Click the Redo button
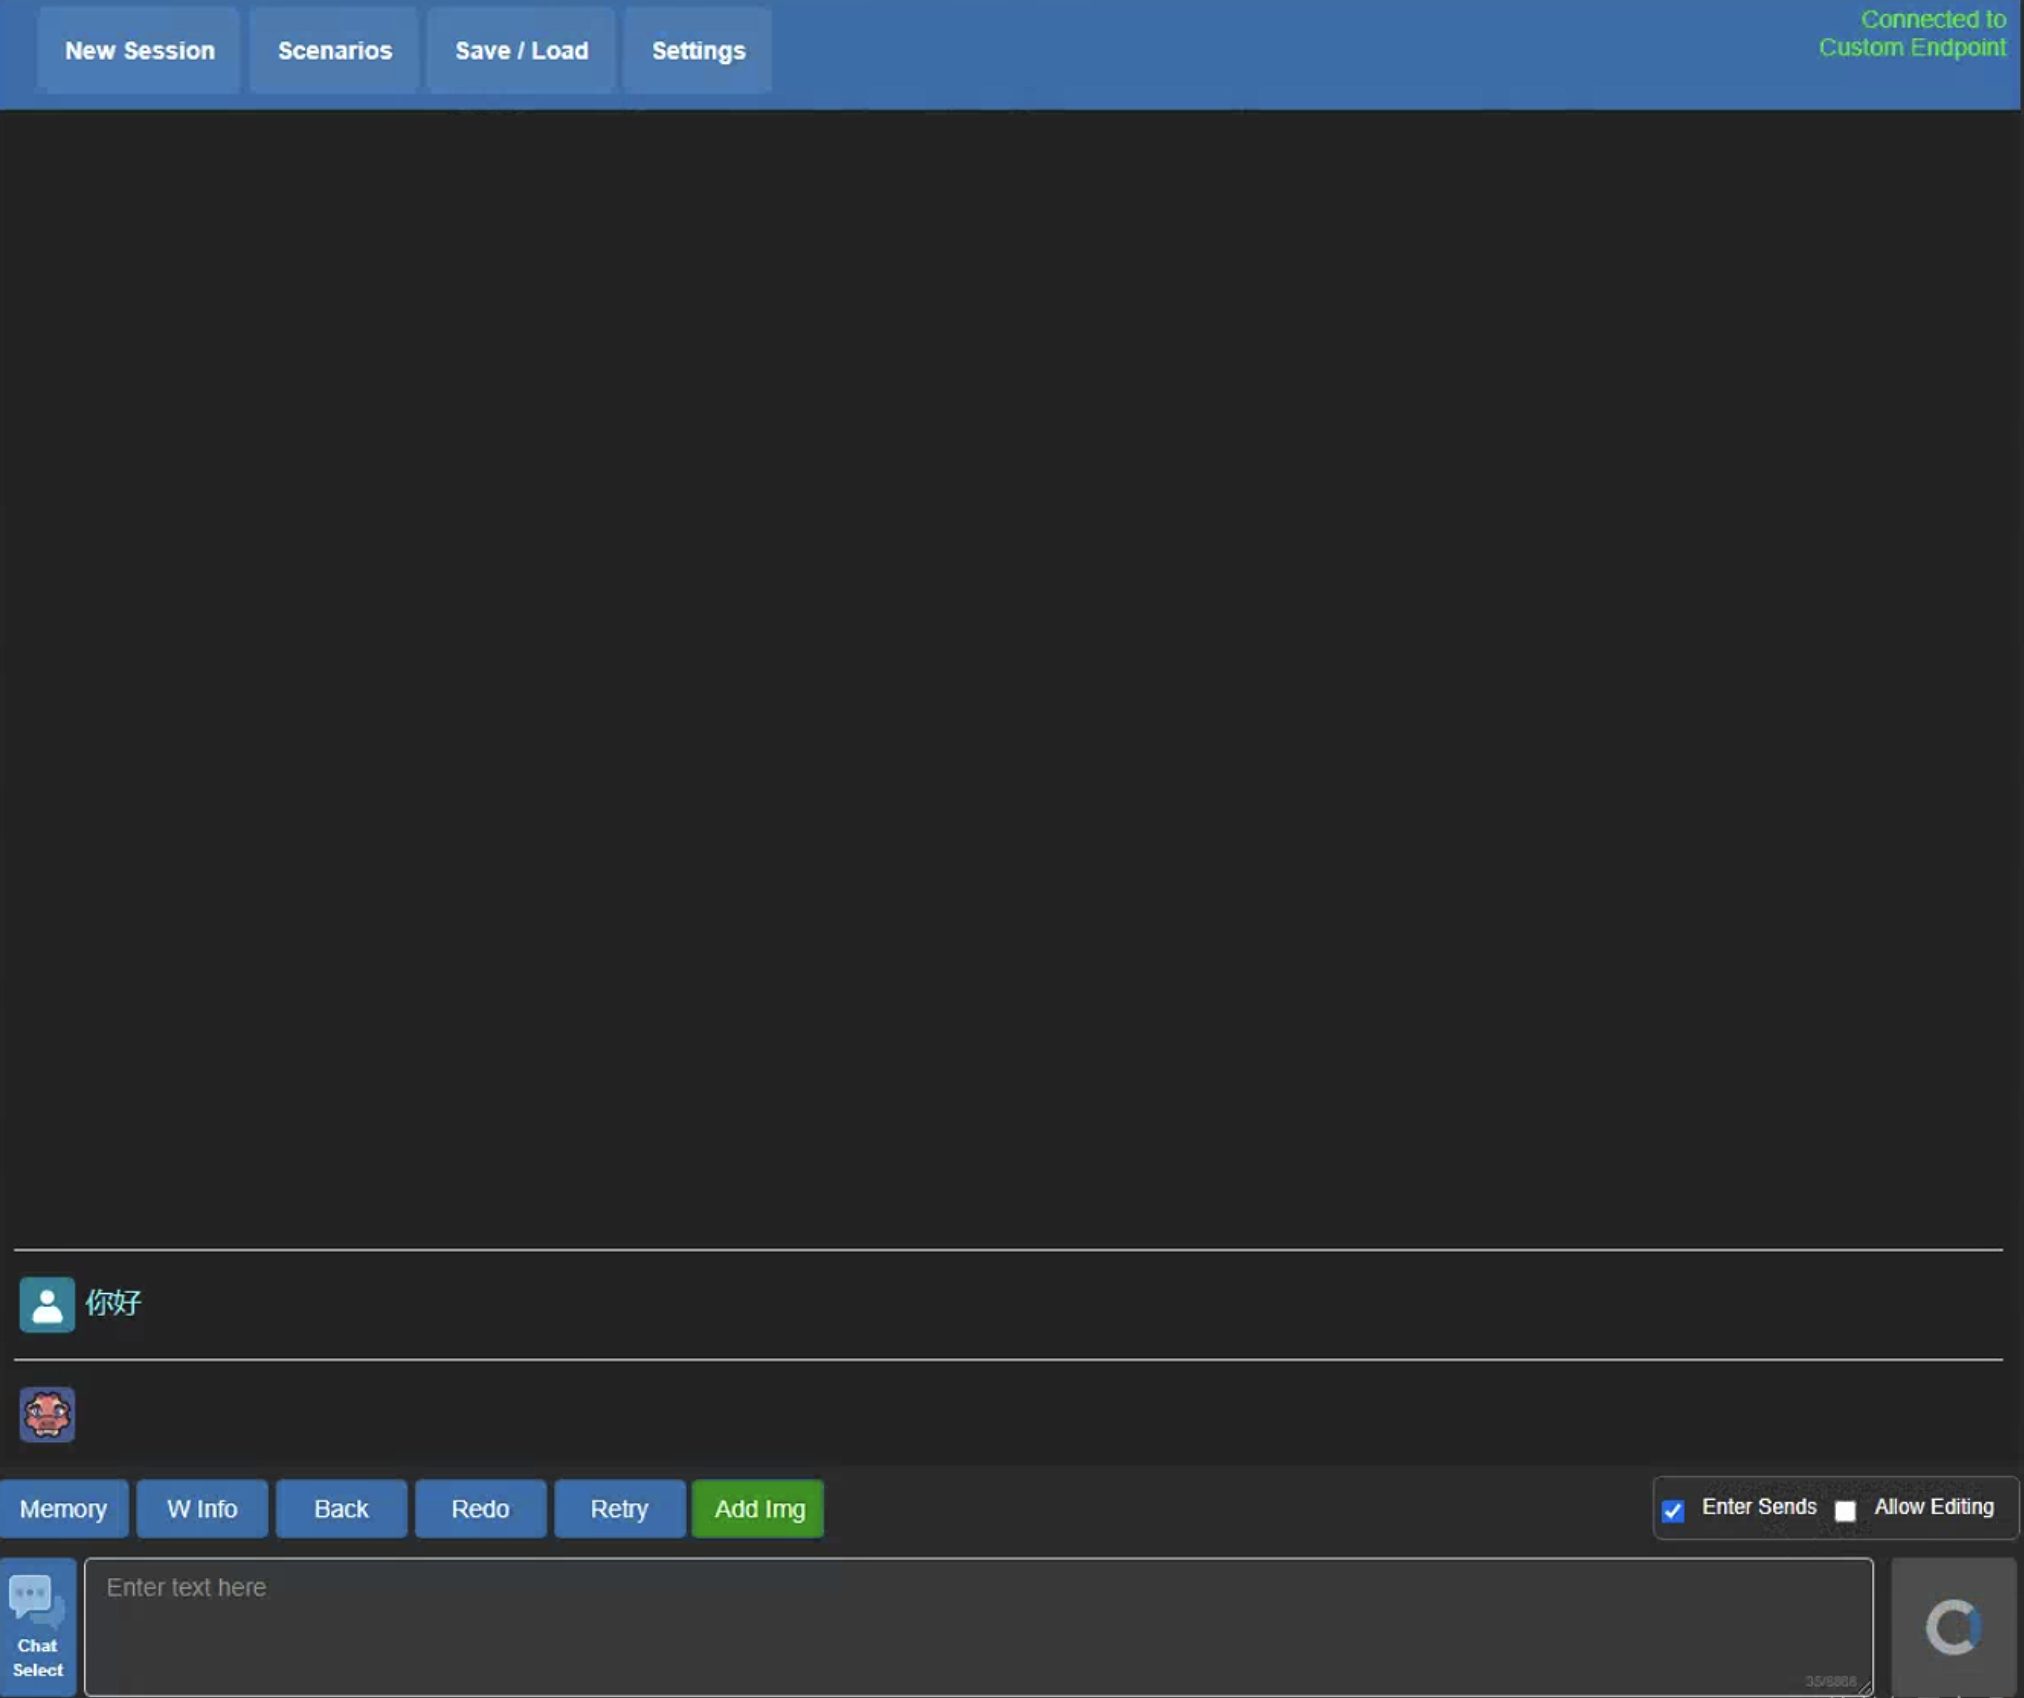 coord(480,1508)
